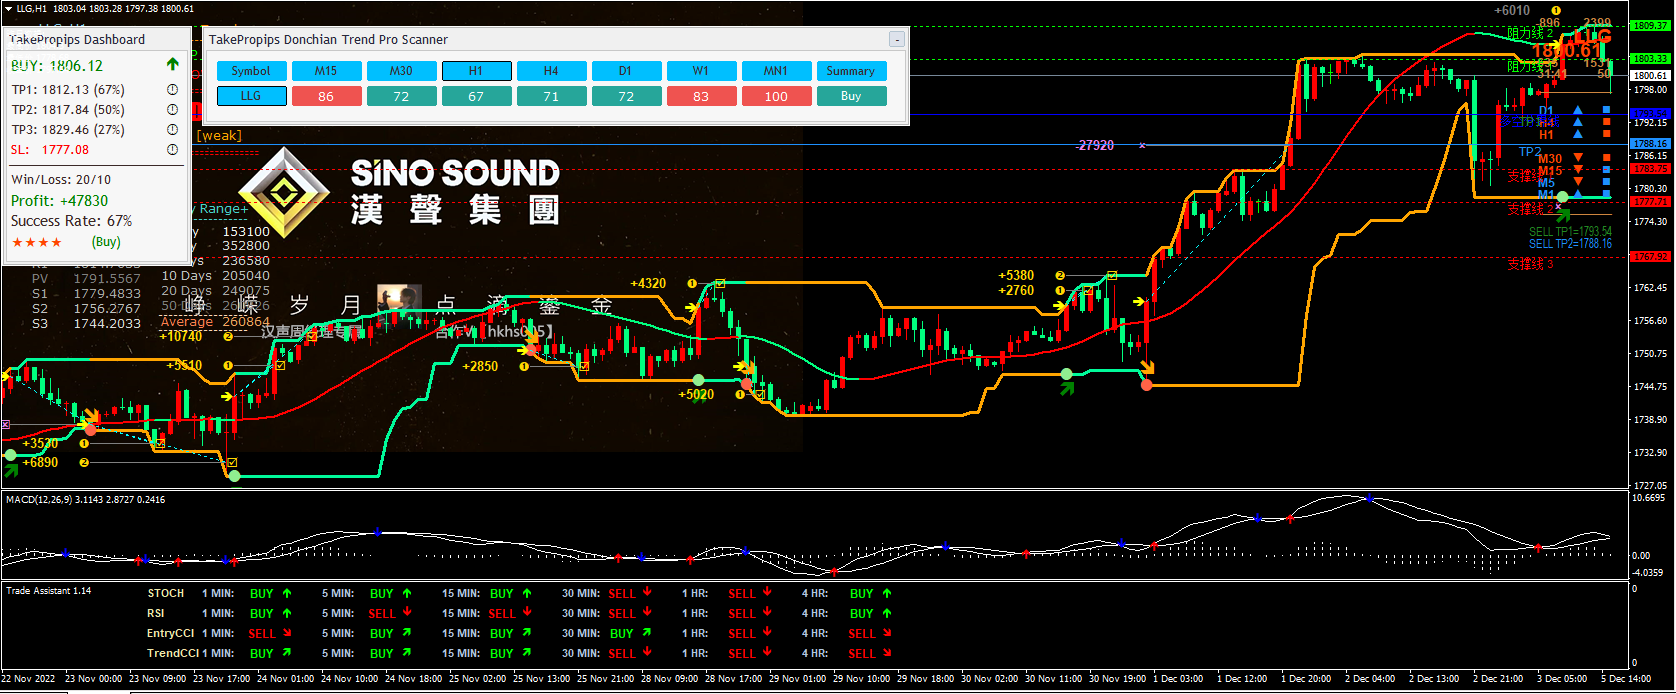
Task: Minimize the Donchian Trend Pro Scanner panel
Action: pos(897,39)
